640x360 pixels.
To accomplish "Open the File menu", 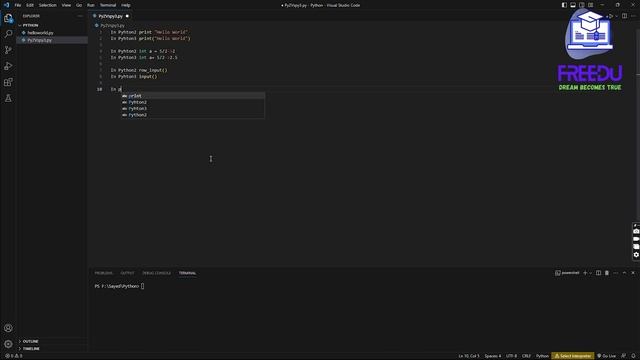I will [x=18, y=5].
